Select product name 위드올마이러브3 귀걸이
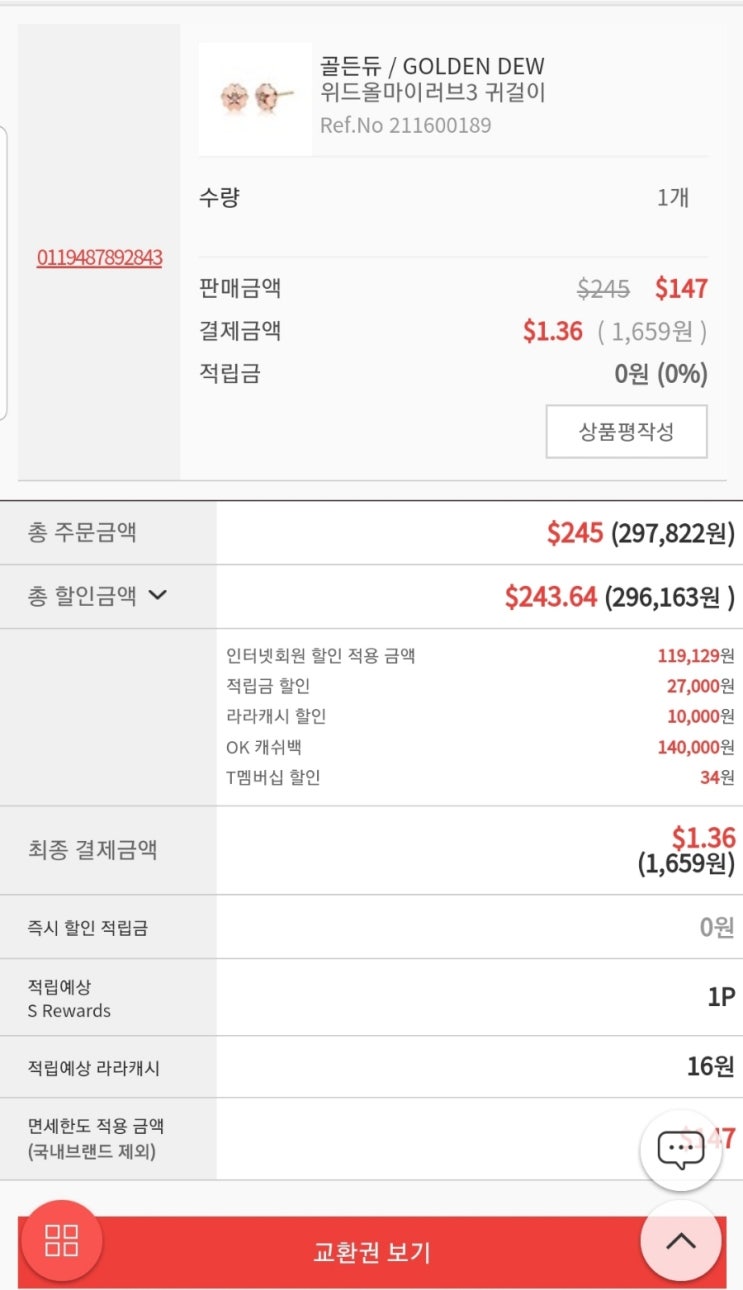This screenshot has width=743, height=1290. click(433, 95)
